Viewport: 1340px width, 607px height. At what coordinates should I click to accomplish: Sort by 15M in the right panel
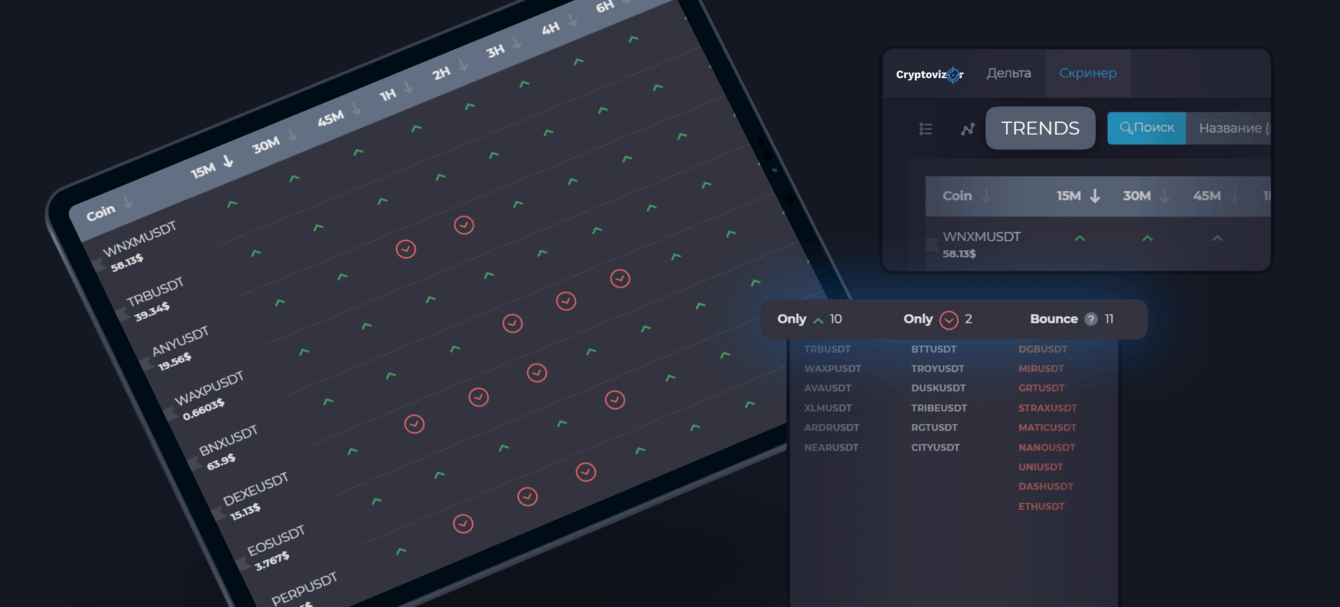[x=1079, y=196]
